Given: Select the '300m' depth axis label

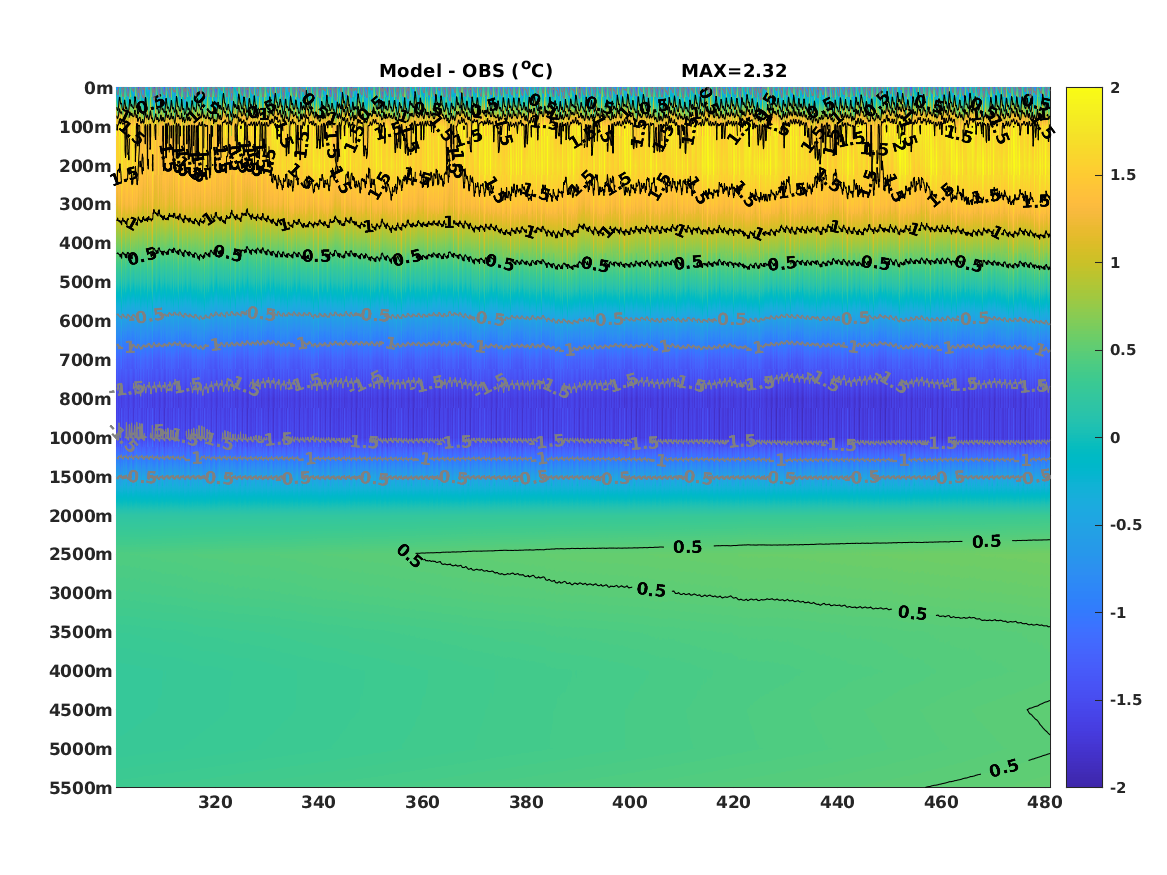Looking at the screenshot, I should click(x=86, y=205).
